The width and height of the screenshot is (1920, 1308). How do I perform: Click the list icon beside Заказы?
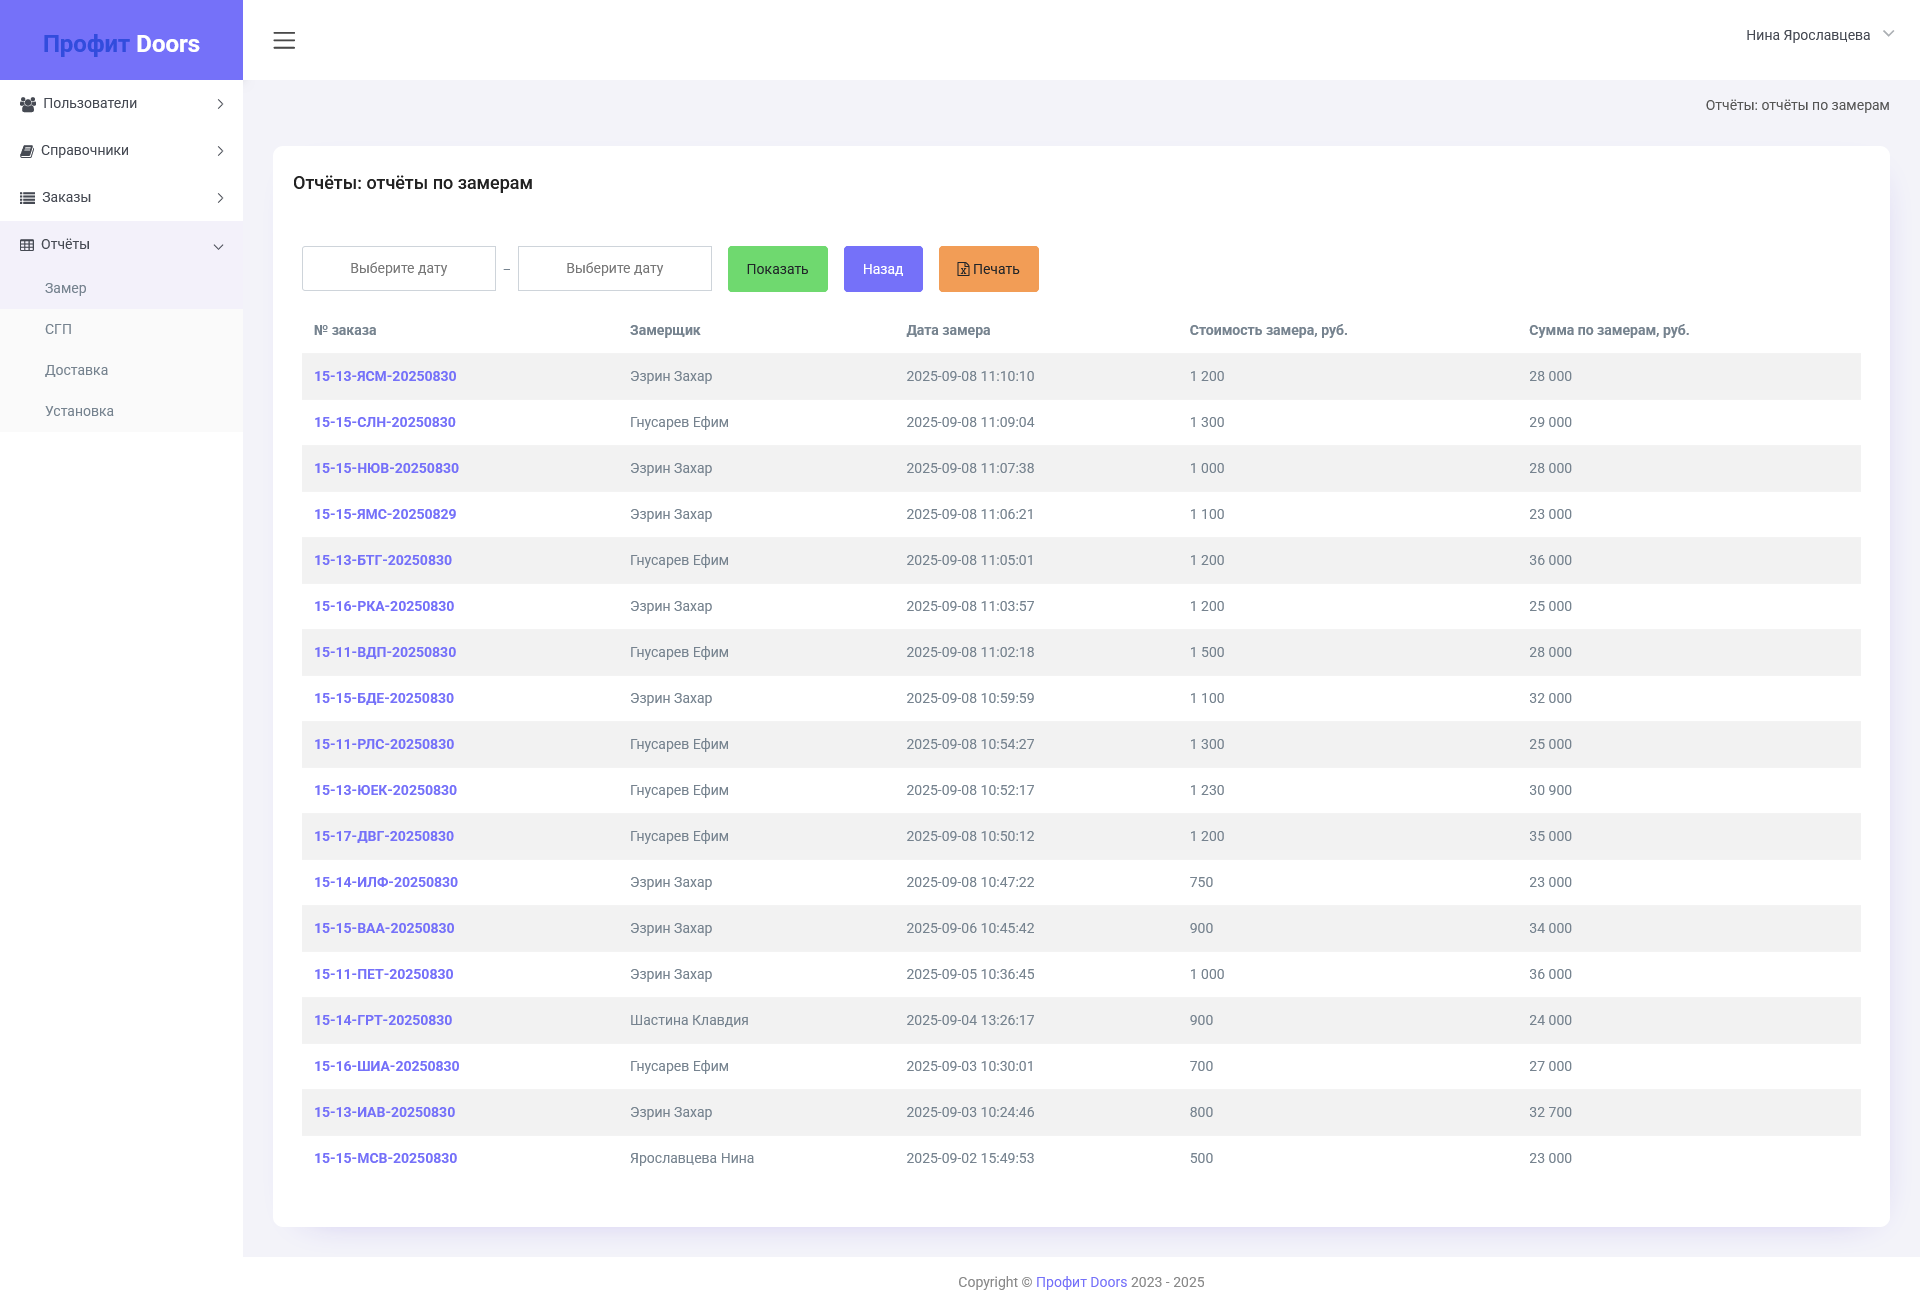(27, 197)
